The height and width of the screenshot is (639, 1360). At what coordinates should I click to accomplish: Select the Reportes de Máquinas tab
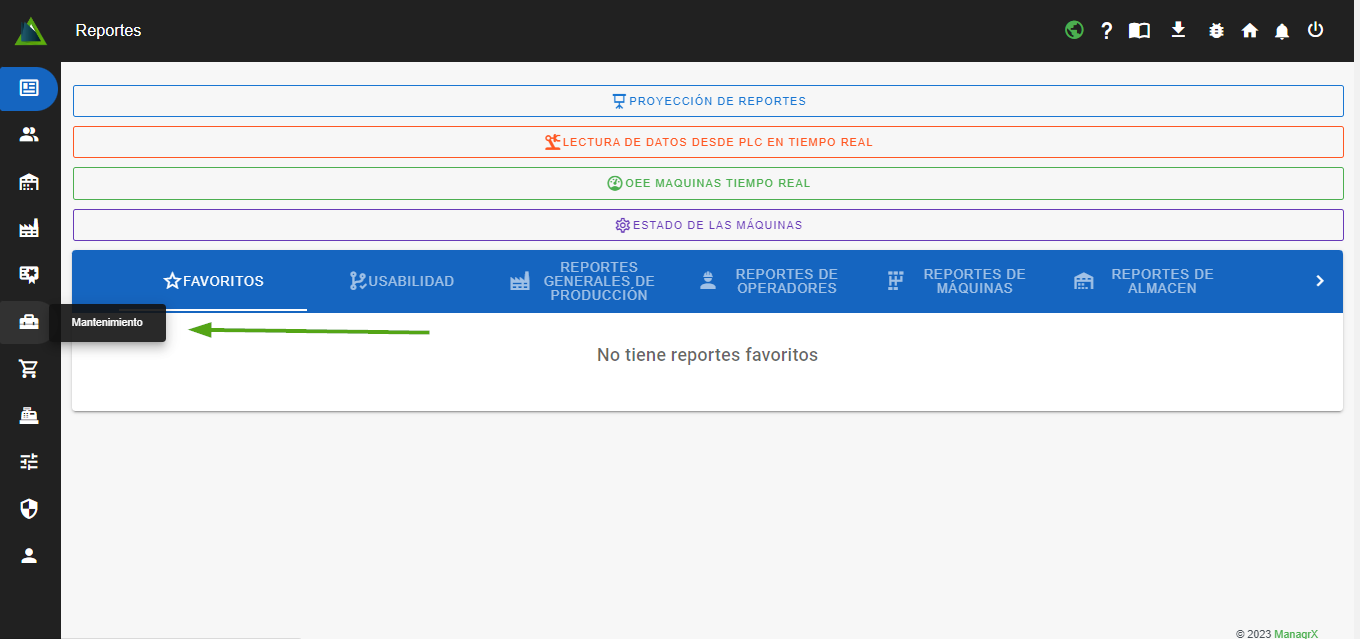tap(957, 281)
